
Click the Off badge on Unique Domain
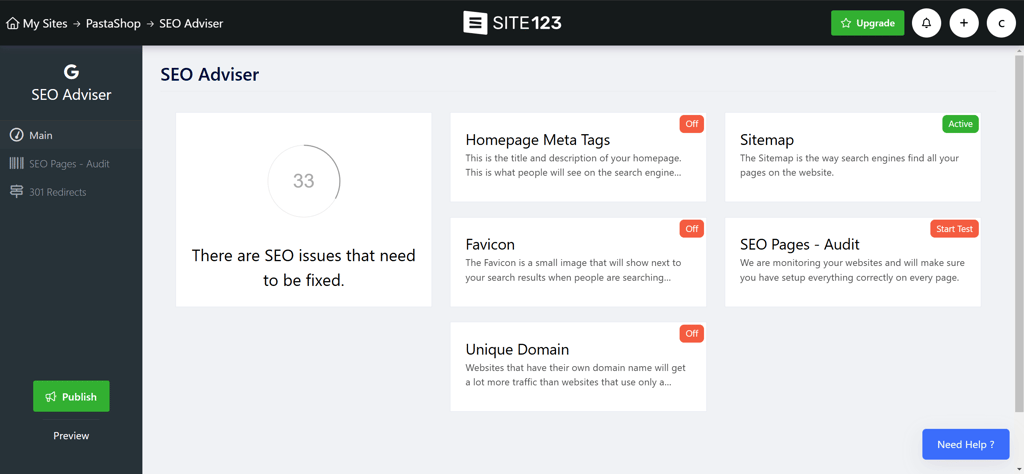692,333
